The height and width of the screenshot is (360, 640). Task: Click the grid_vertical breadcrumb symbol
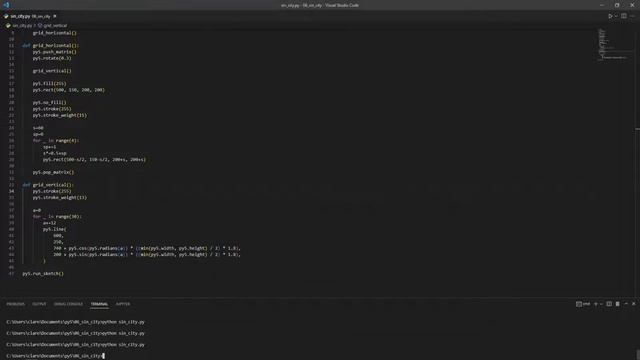[x=55, y=25]
